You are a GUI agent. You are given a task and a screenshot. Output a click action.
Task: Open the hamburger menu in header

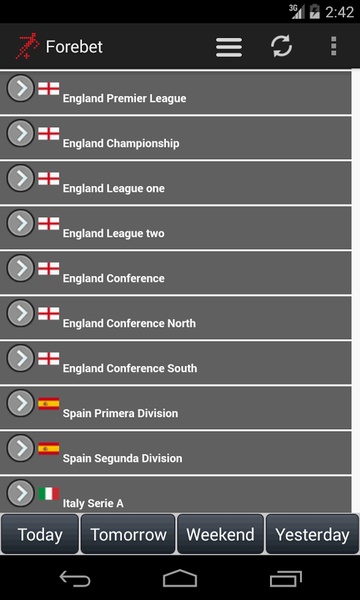coord(229,47)
